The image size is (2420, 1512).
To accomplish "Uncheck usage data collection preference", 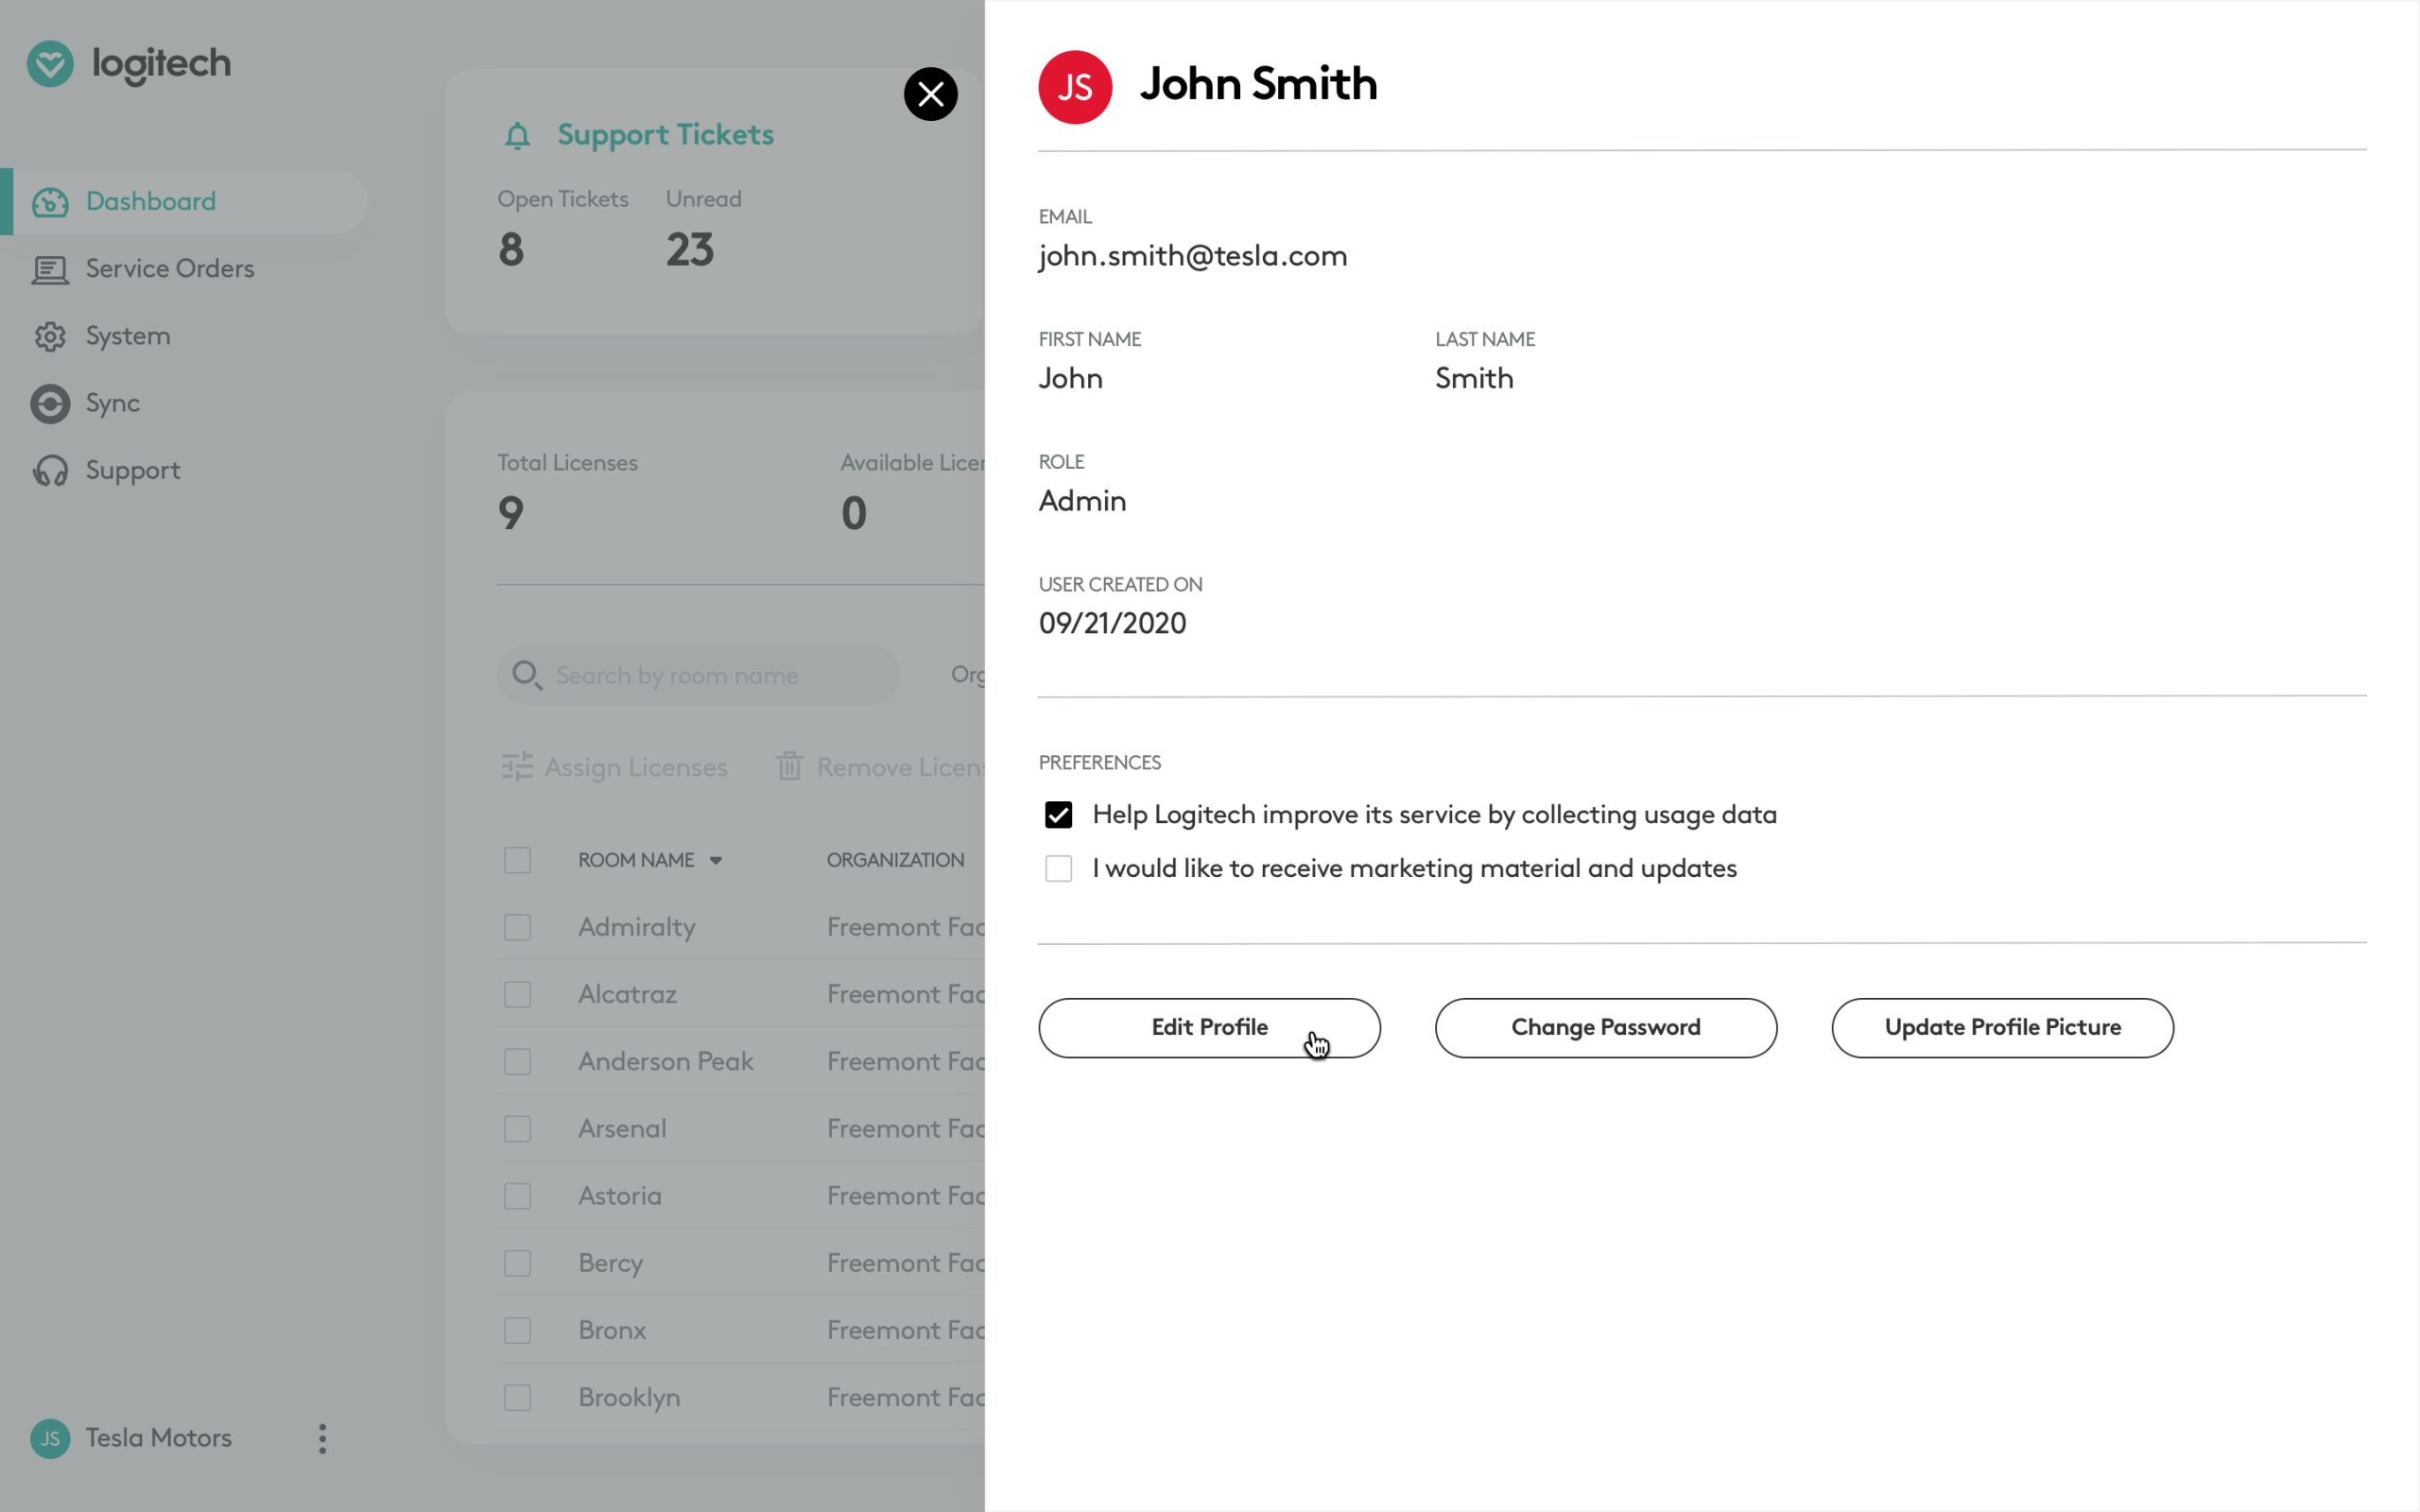I will coord(1058,815).
